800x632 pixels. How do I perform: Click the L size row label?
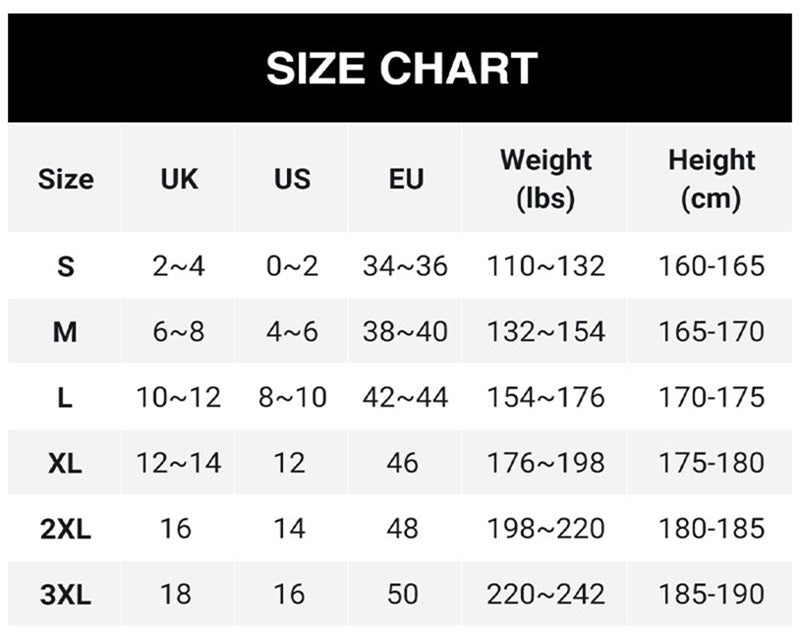[x=65, y=398]
